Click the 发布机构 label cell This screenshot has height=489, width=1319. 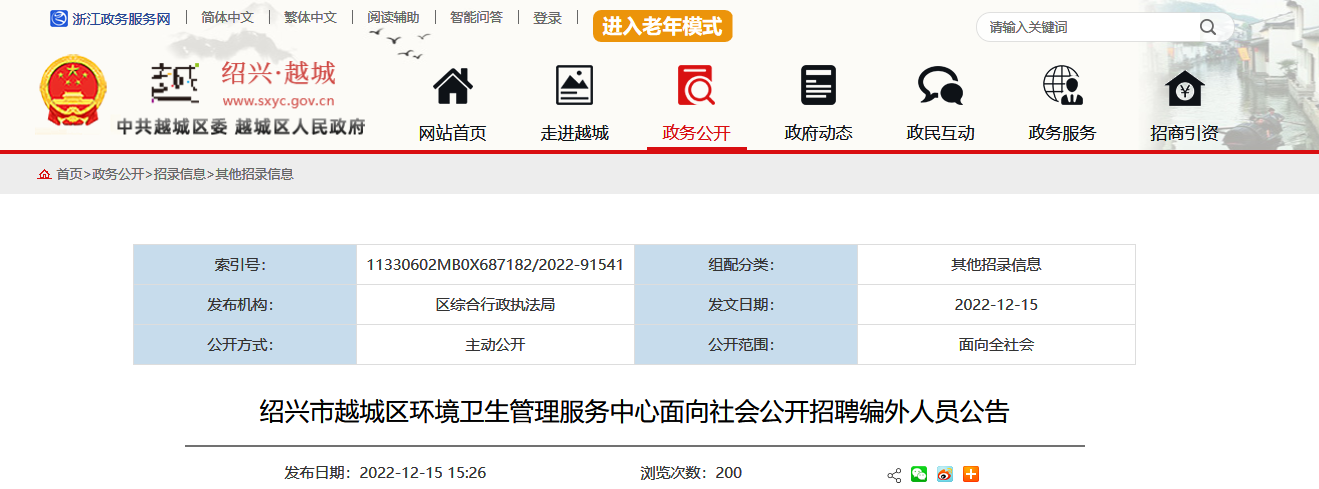coord(245,305)
